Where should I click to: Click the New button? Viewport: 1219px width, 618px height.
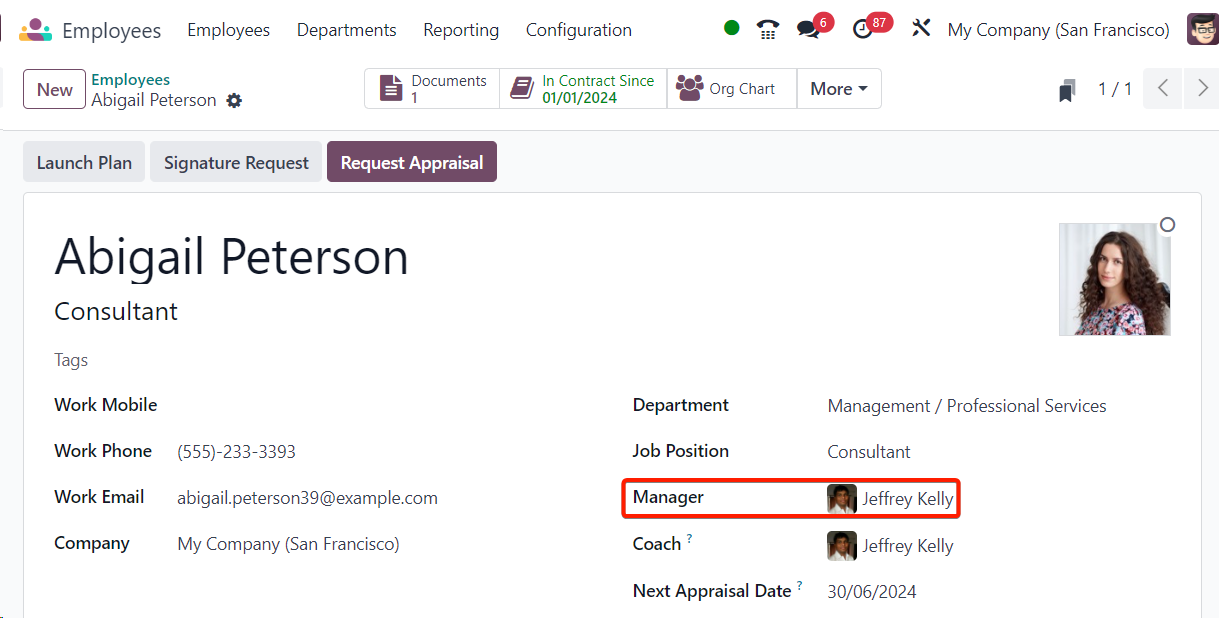click(x=54, y=89)
